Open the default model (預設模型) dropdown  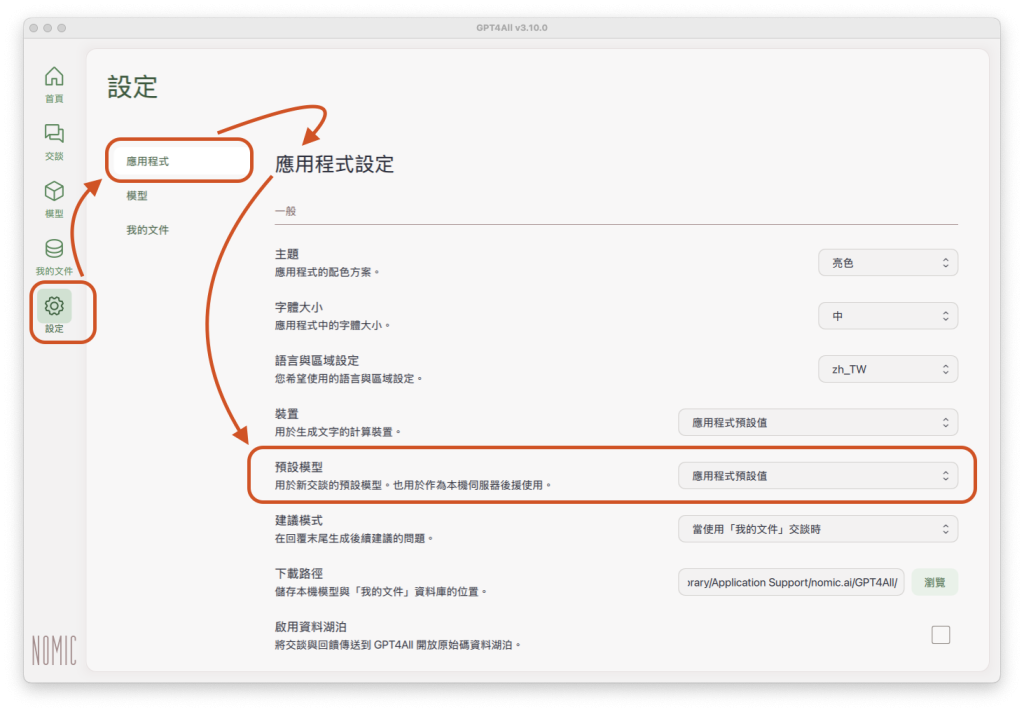point(817,476)
